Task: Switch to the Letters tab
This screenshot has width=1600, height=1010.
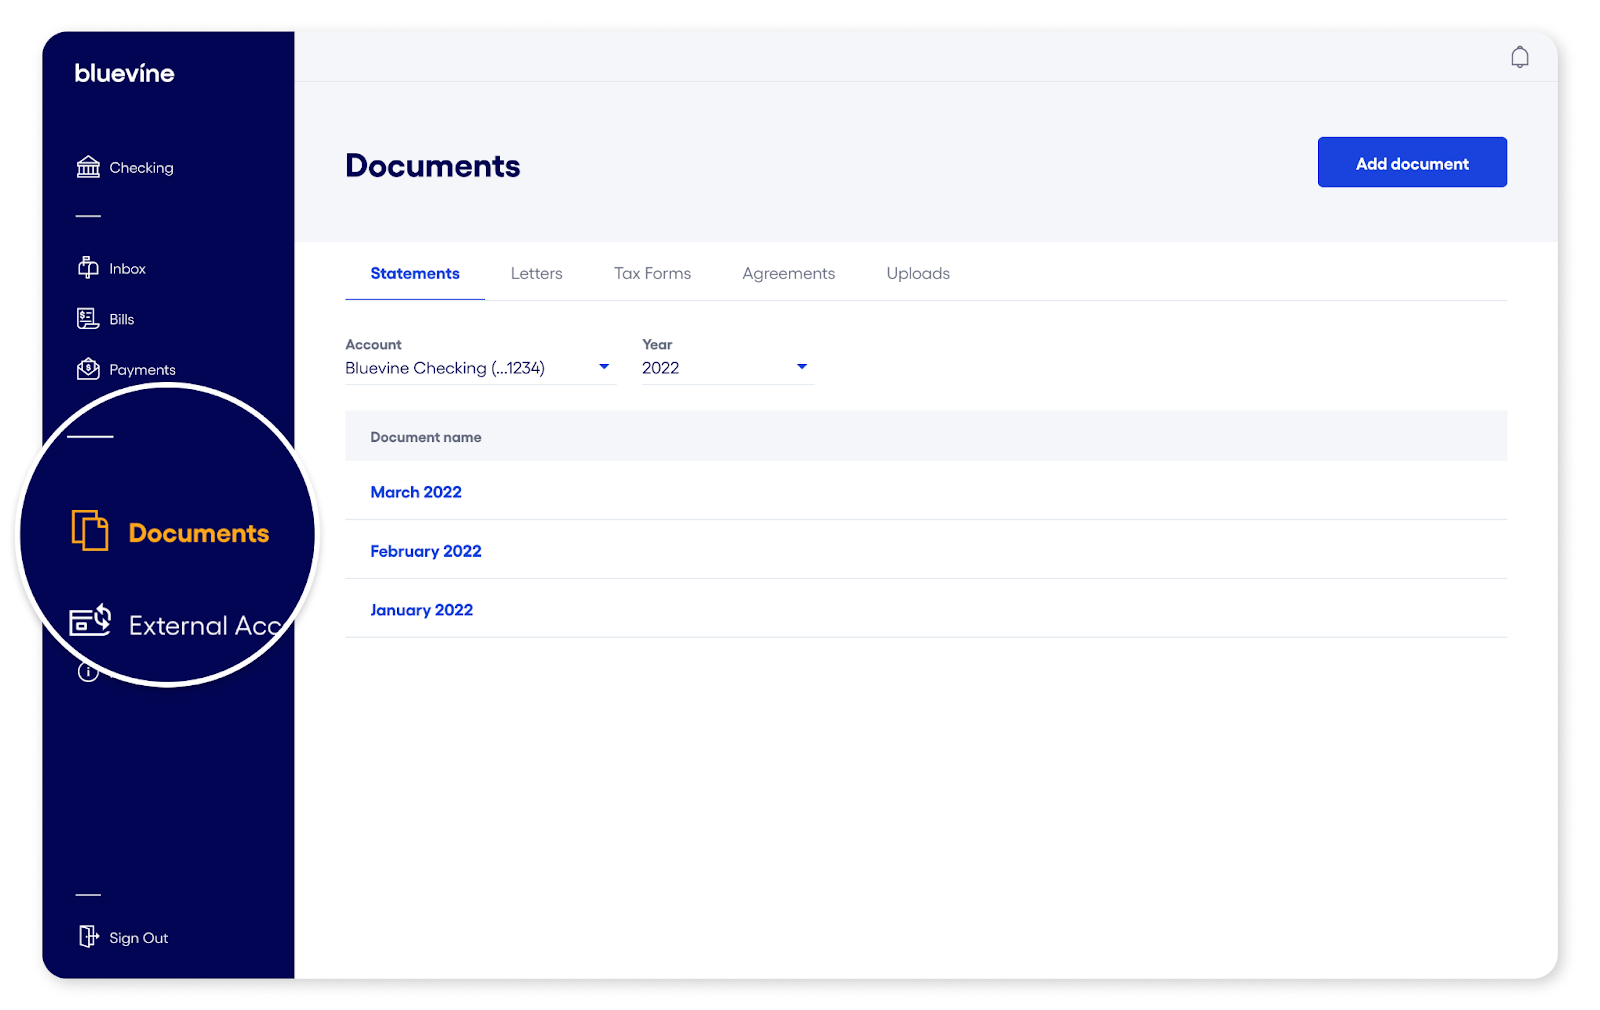Action: [536, 272]
